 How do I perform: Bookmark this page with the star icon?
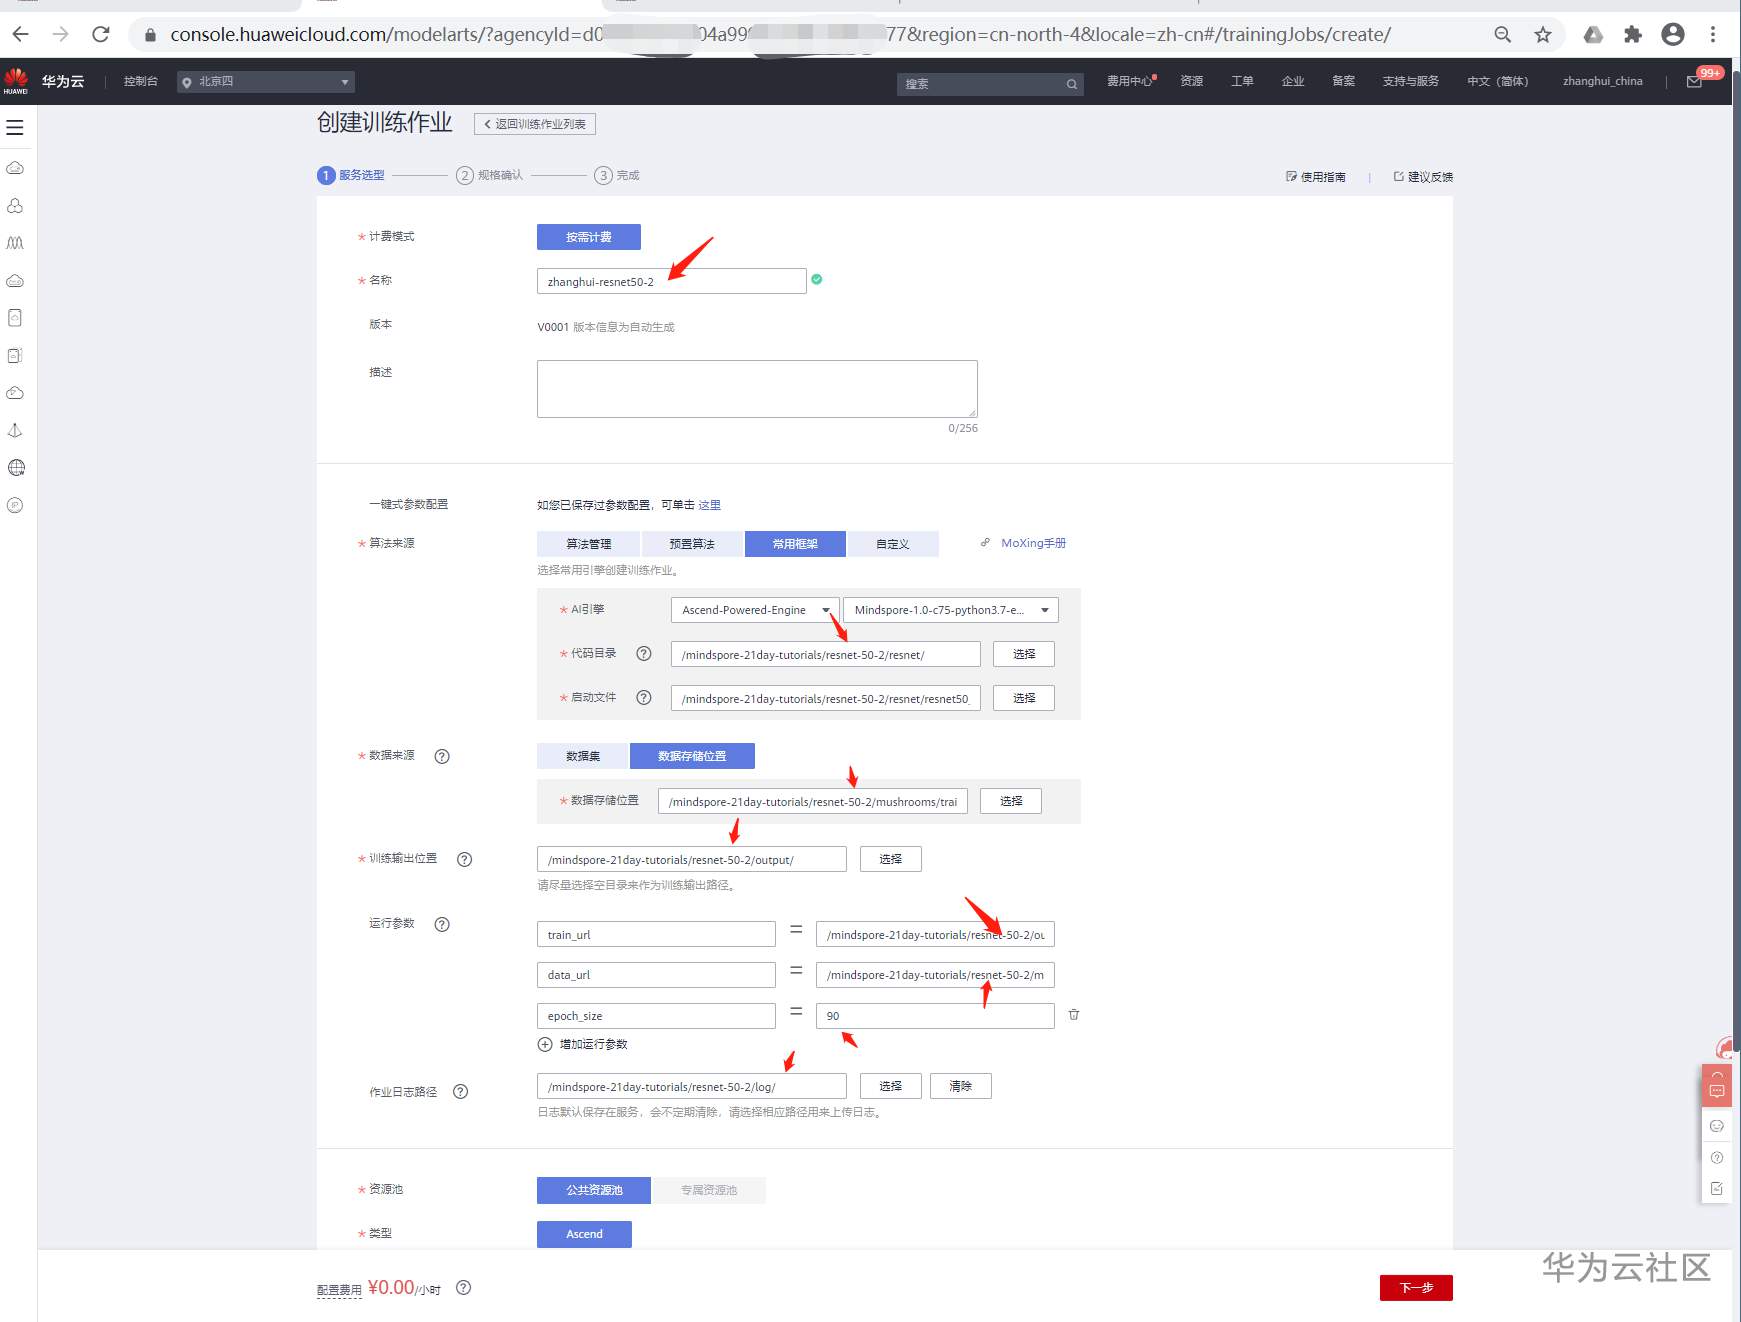coord(1543,35)
